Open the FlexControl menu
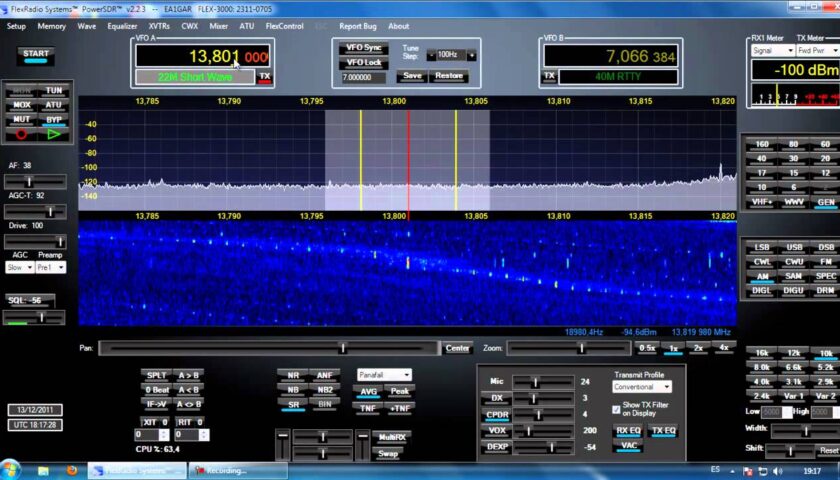The width and height of the screenshot is (840, 480). [284, 26]
